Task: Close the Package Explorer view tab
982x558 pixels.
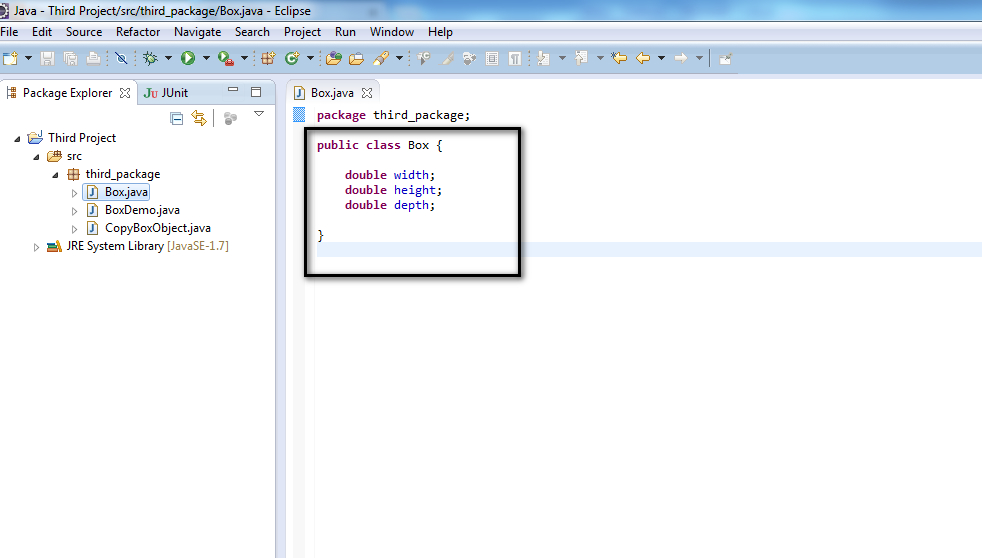Action: click(x=125, y=93)
